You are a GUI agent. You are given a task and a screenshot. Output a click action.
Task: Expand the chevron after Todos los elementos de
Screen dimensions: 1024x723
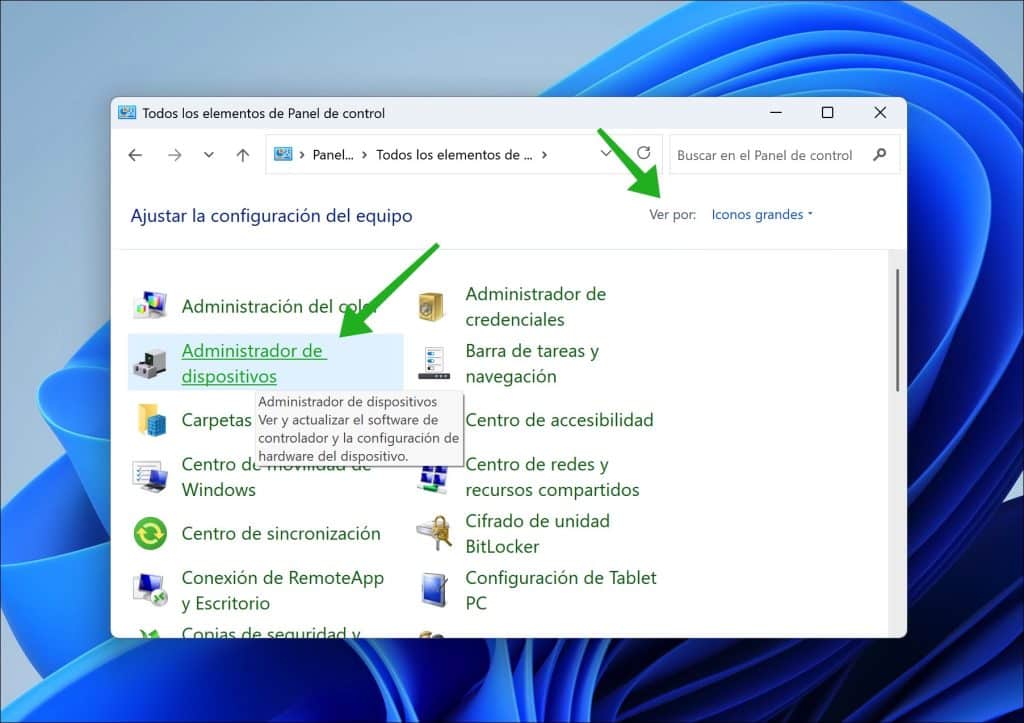coord(544,155)
